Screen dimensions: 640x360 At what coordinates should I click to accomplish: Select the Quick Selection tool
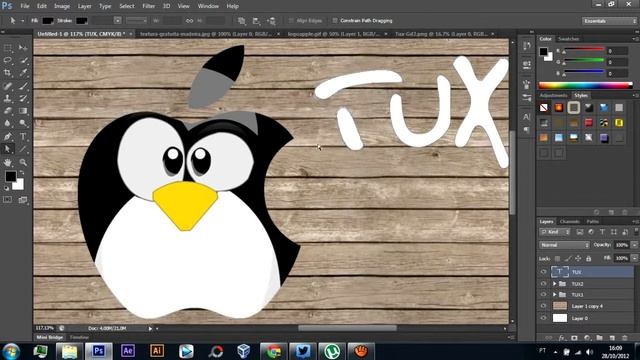point(23,60)
